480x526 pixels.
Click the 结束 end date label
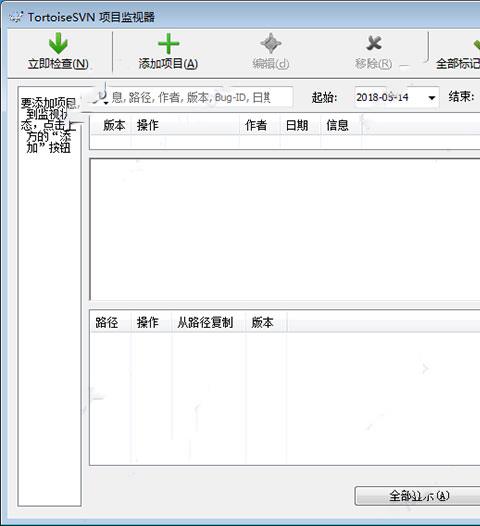coord(462,97)
